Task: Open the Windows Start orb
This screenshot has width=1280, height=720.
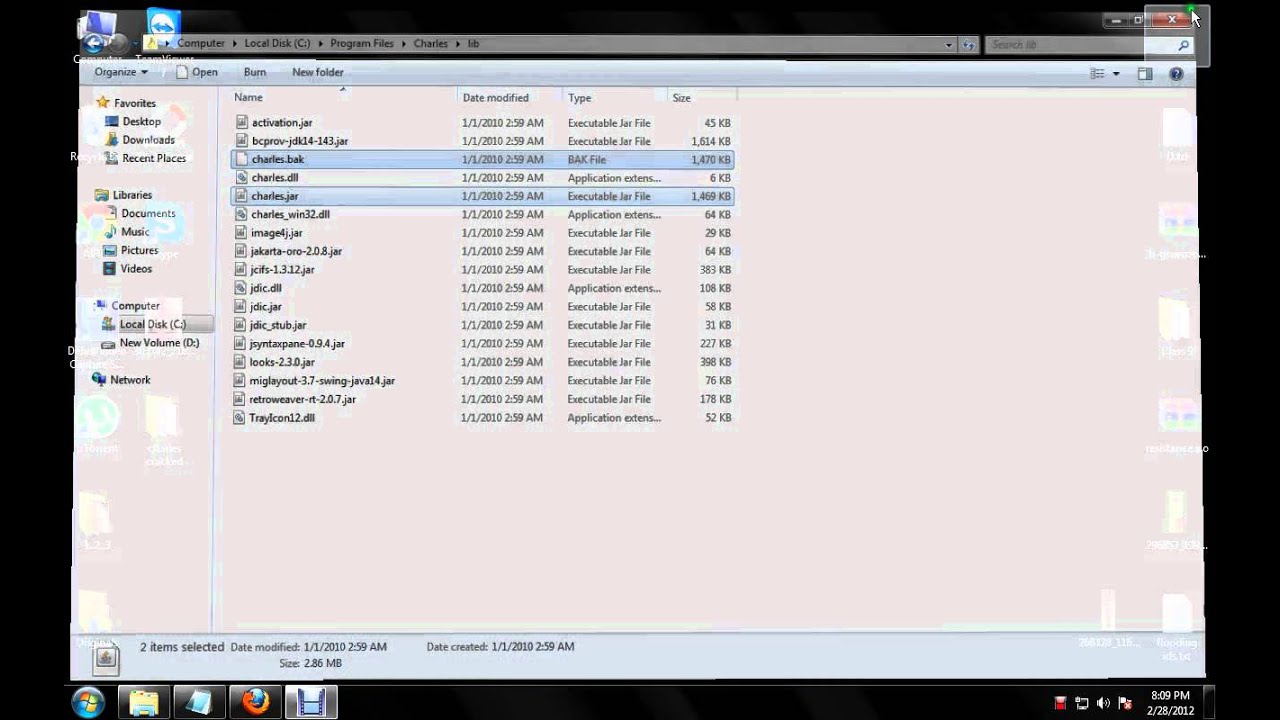Action: pos(88,702)
